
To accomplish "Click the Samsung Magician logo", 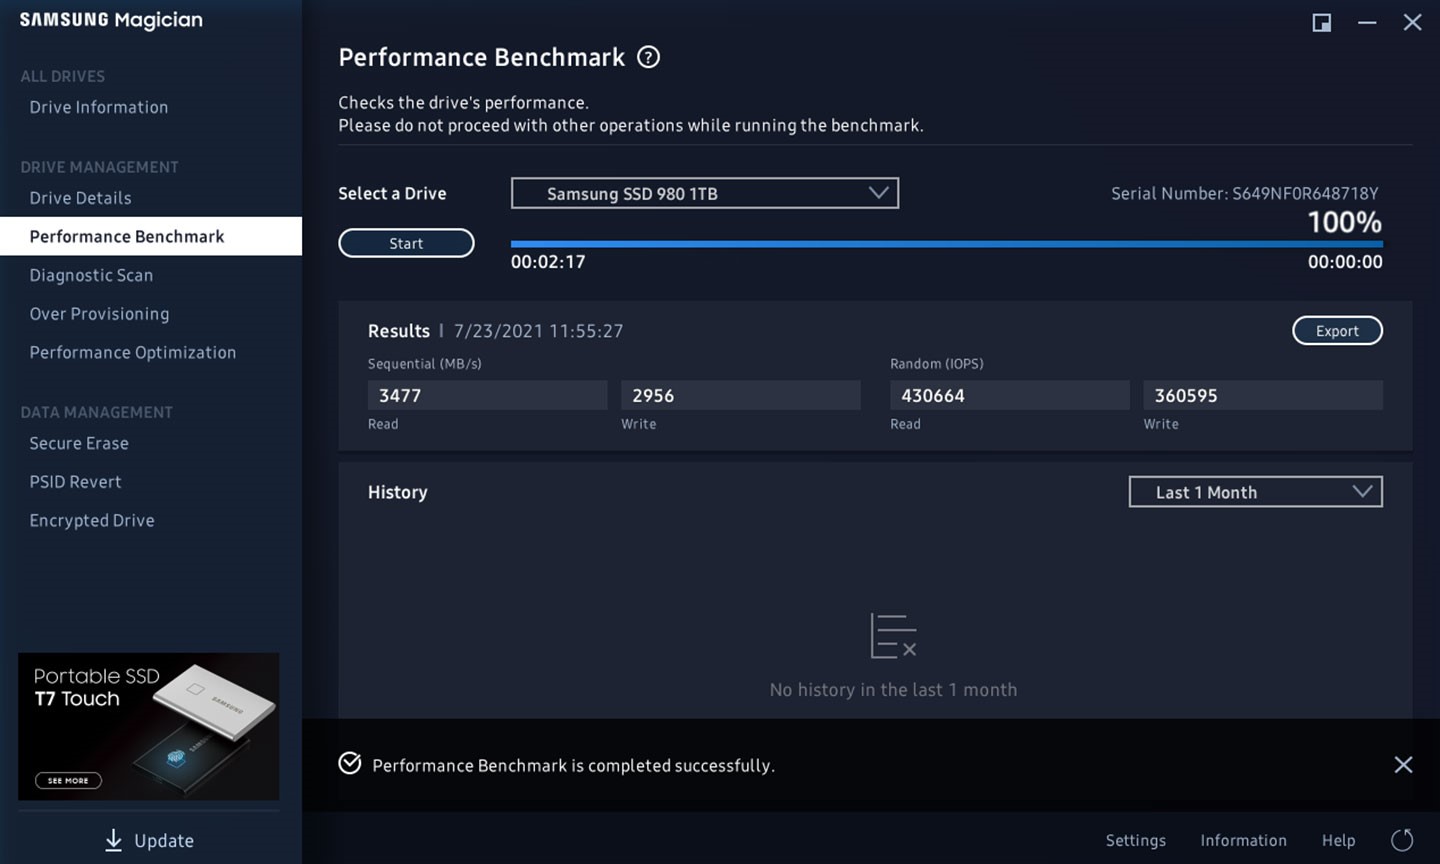I will coord(111,20).
